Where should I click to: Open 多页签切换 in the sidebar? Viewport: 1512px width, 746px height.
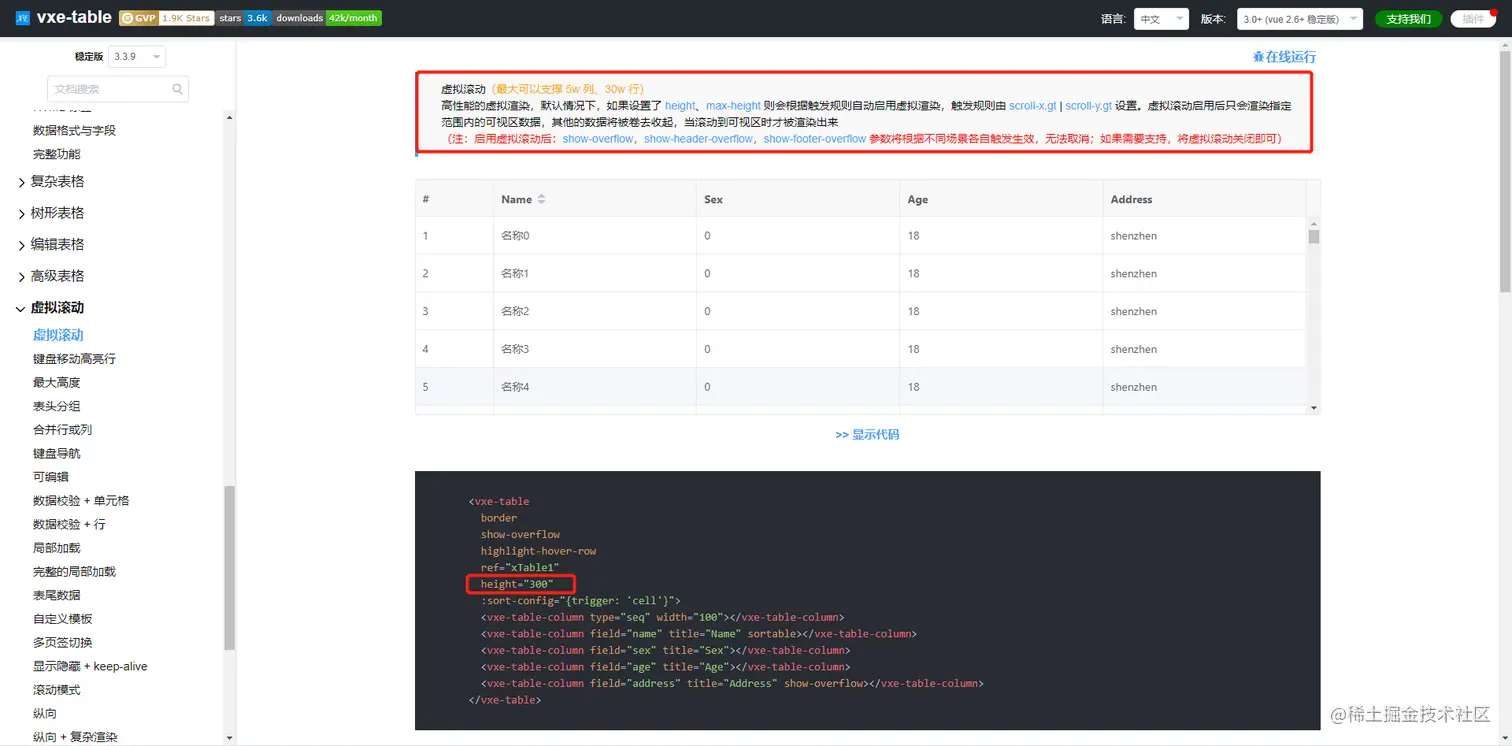coord(62,643)
